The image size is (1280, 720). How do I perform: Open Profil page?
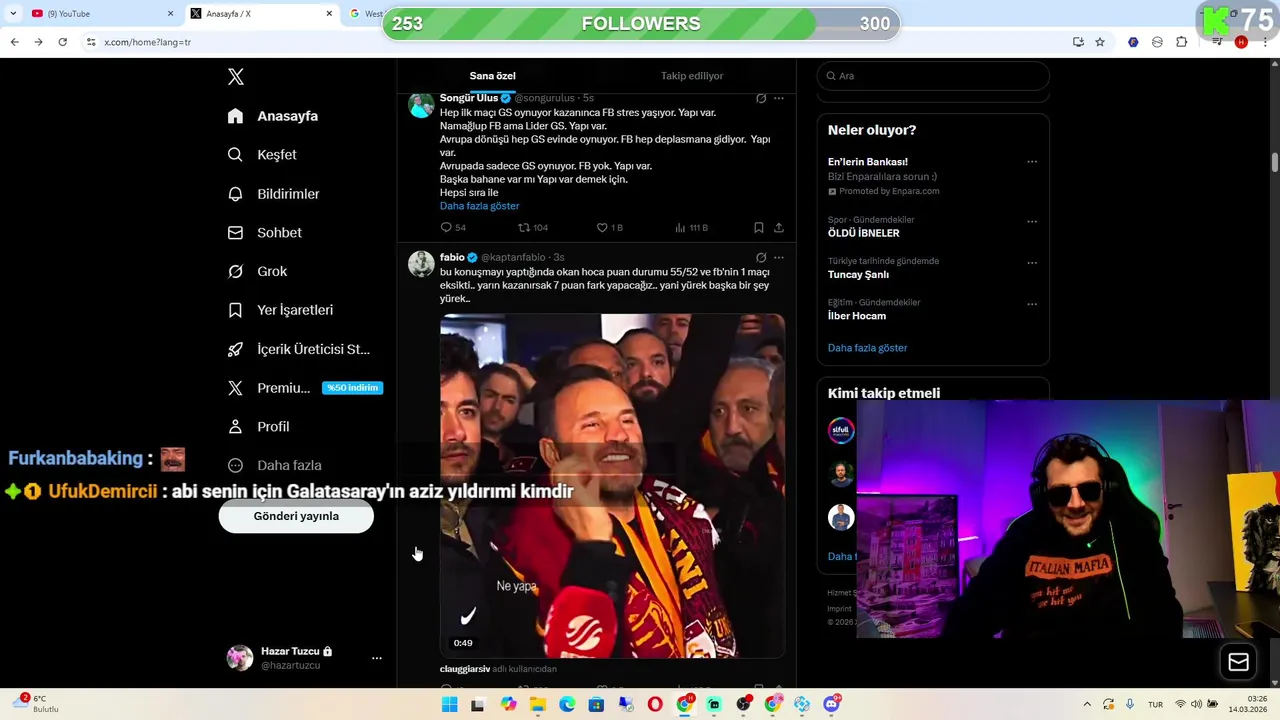pyautogui.click(x=258, y=427)
